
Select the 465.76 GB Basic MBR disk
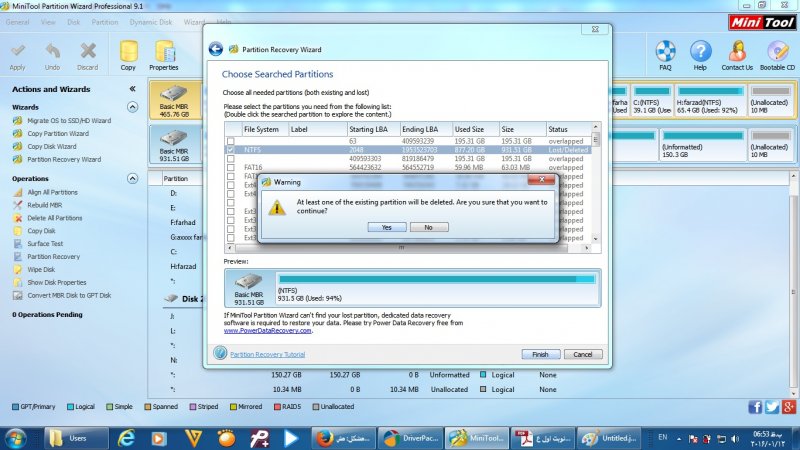click(x=174, y=101)
